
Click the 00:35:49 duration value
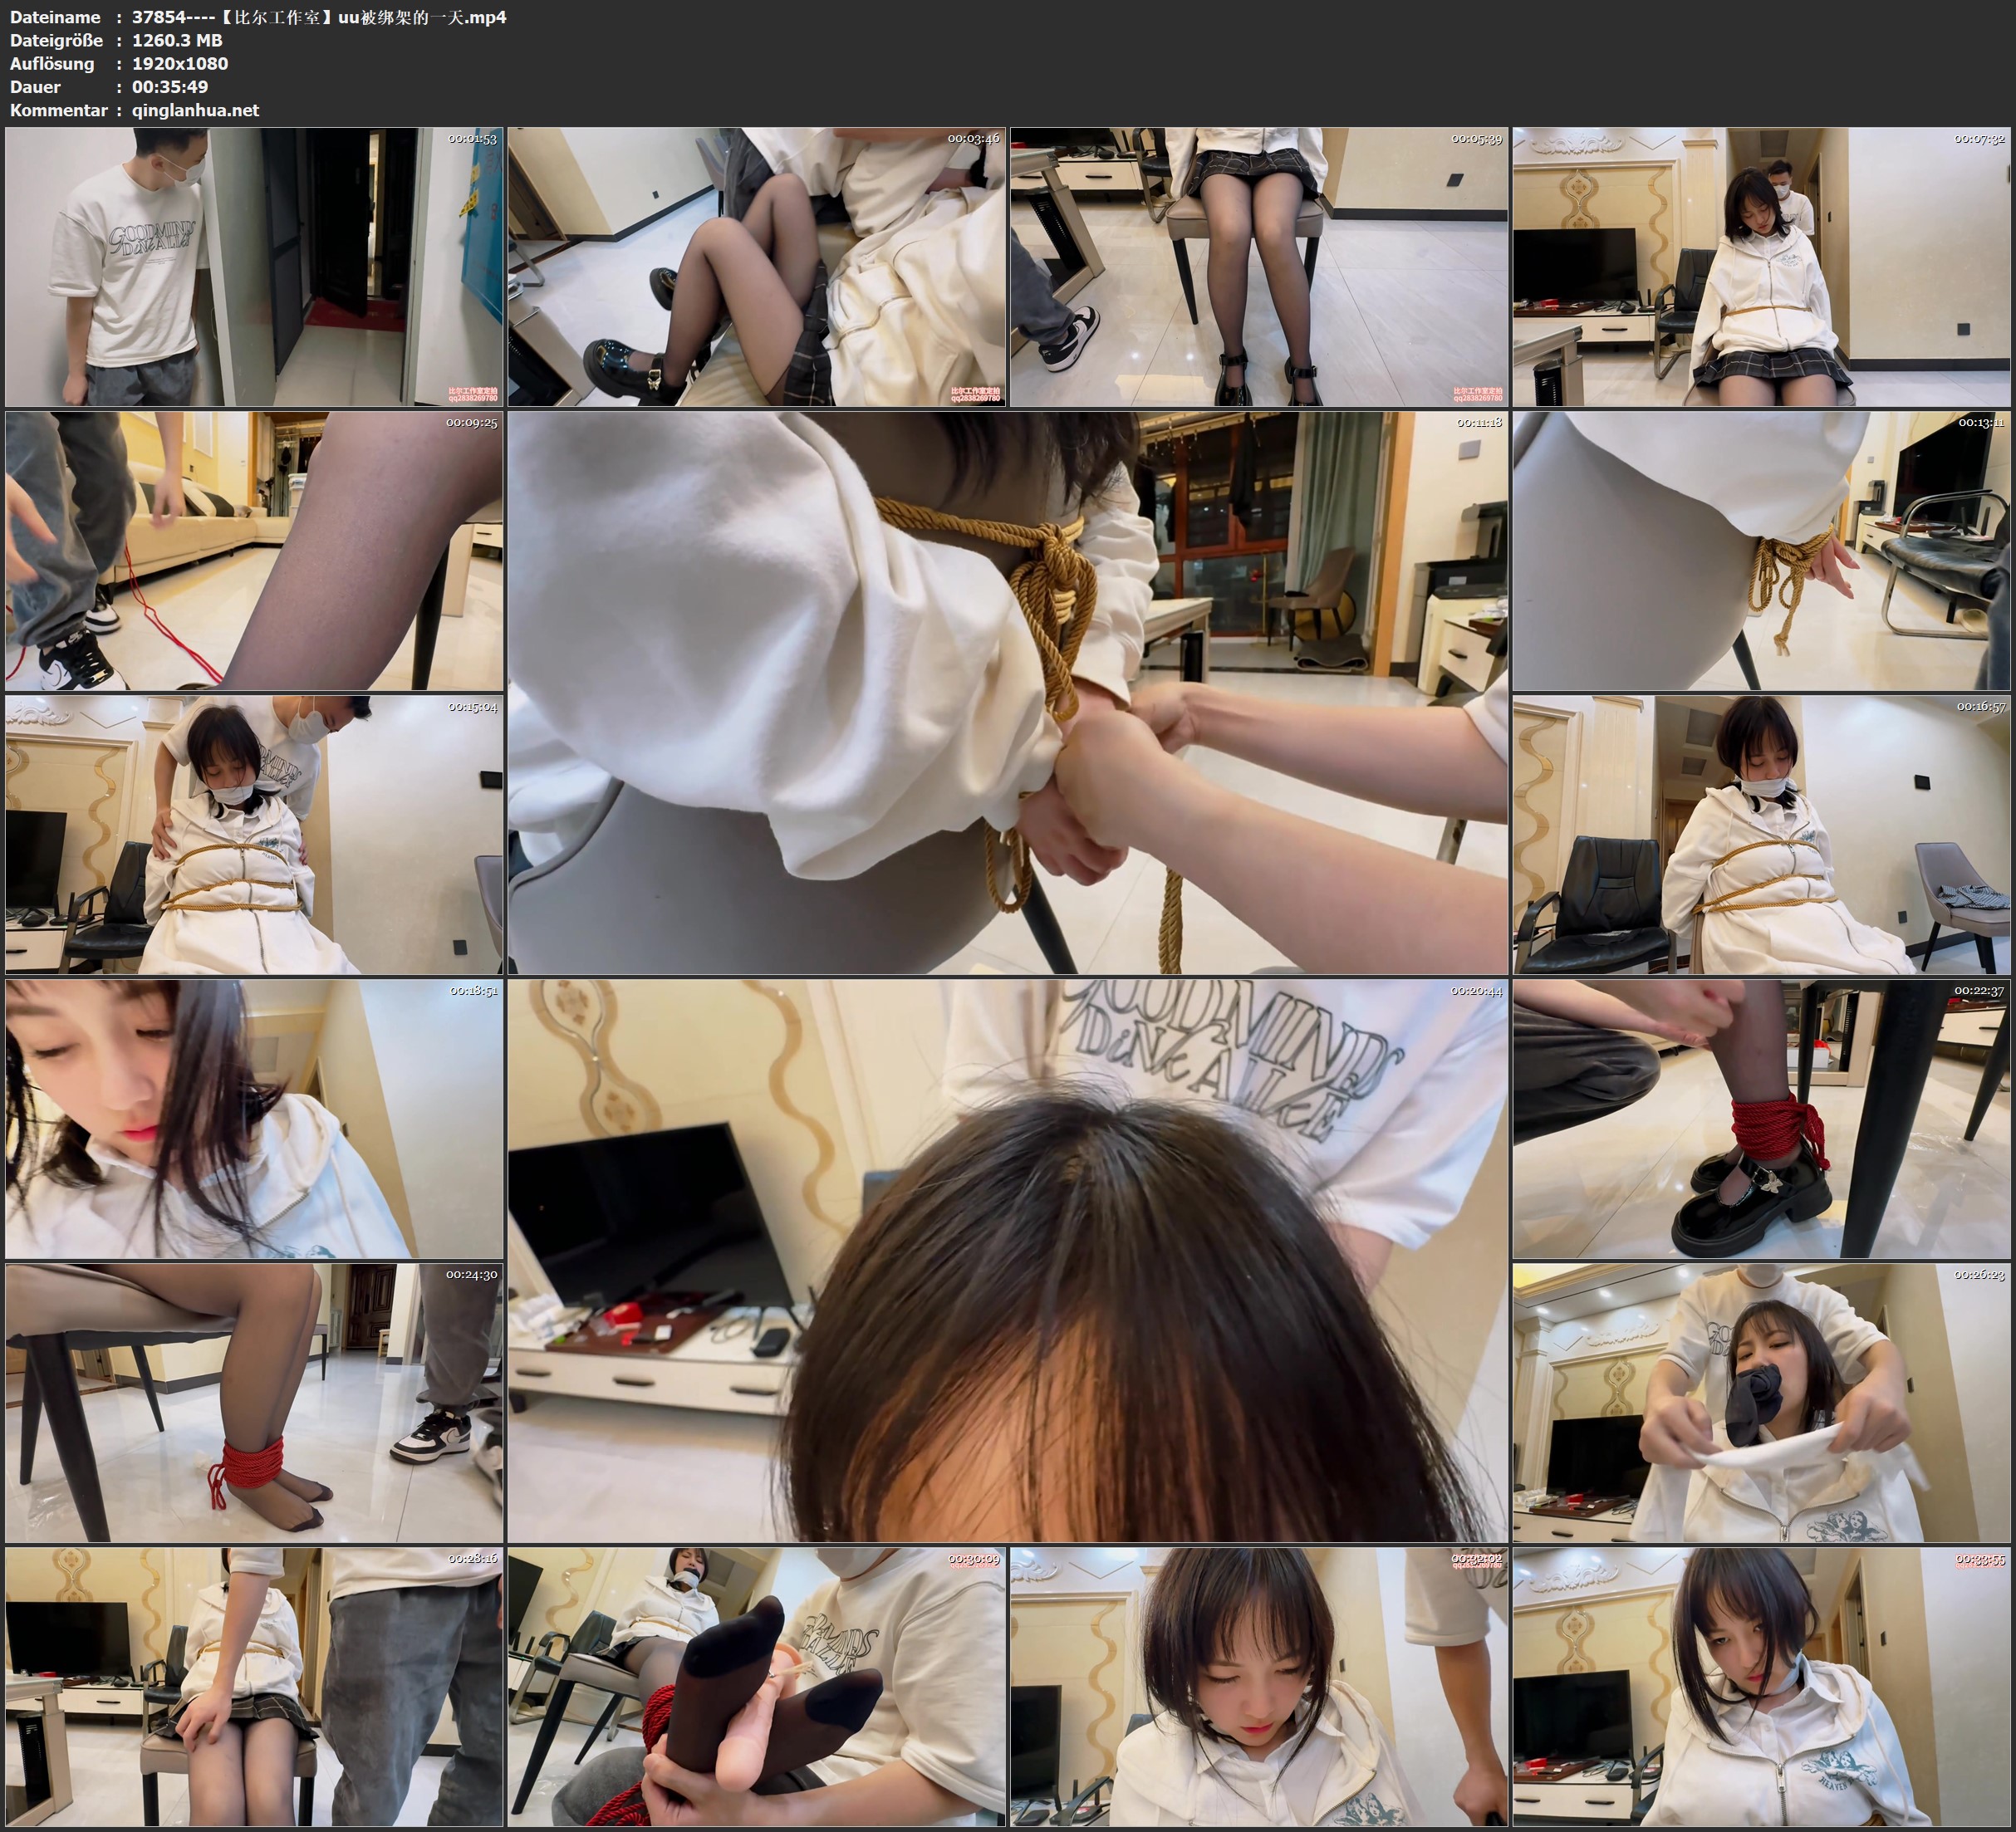click(170, 87)
